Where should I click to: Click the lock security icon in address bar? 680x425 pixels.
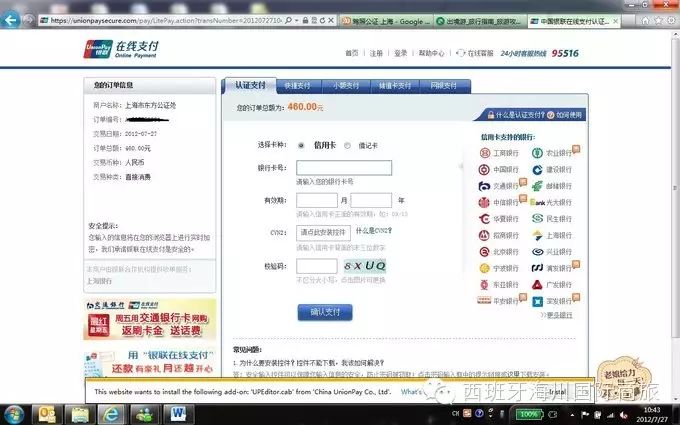tap(305, 20)
